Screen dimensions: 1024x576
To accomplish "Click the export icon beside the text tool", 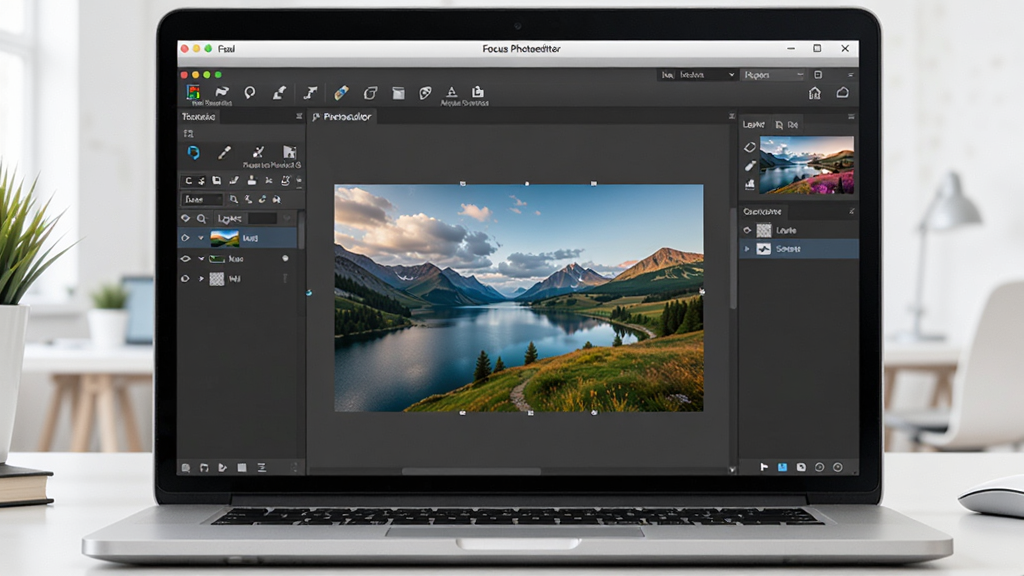I will 478,92.
